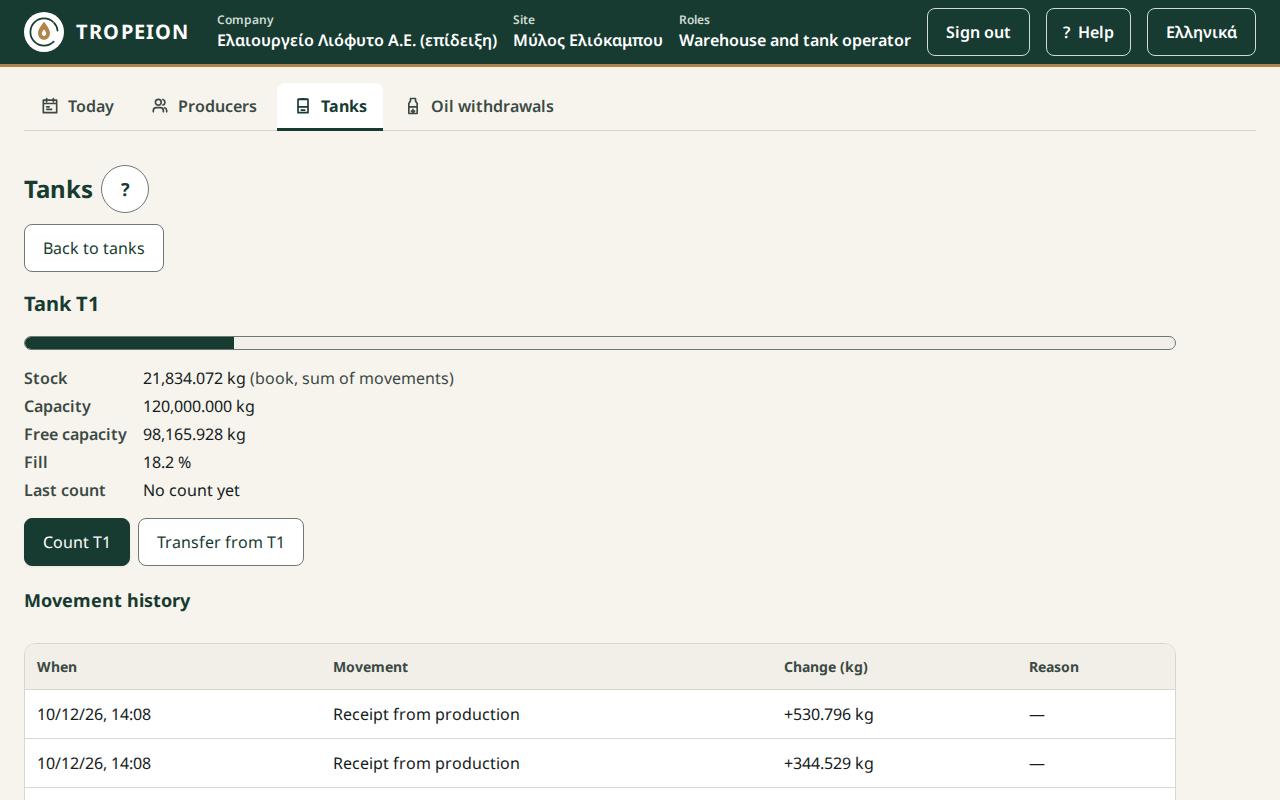The image size is (1280, 800).
Task: Click Transfer from T1 button
Action: (221, 542)
